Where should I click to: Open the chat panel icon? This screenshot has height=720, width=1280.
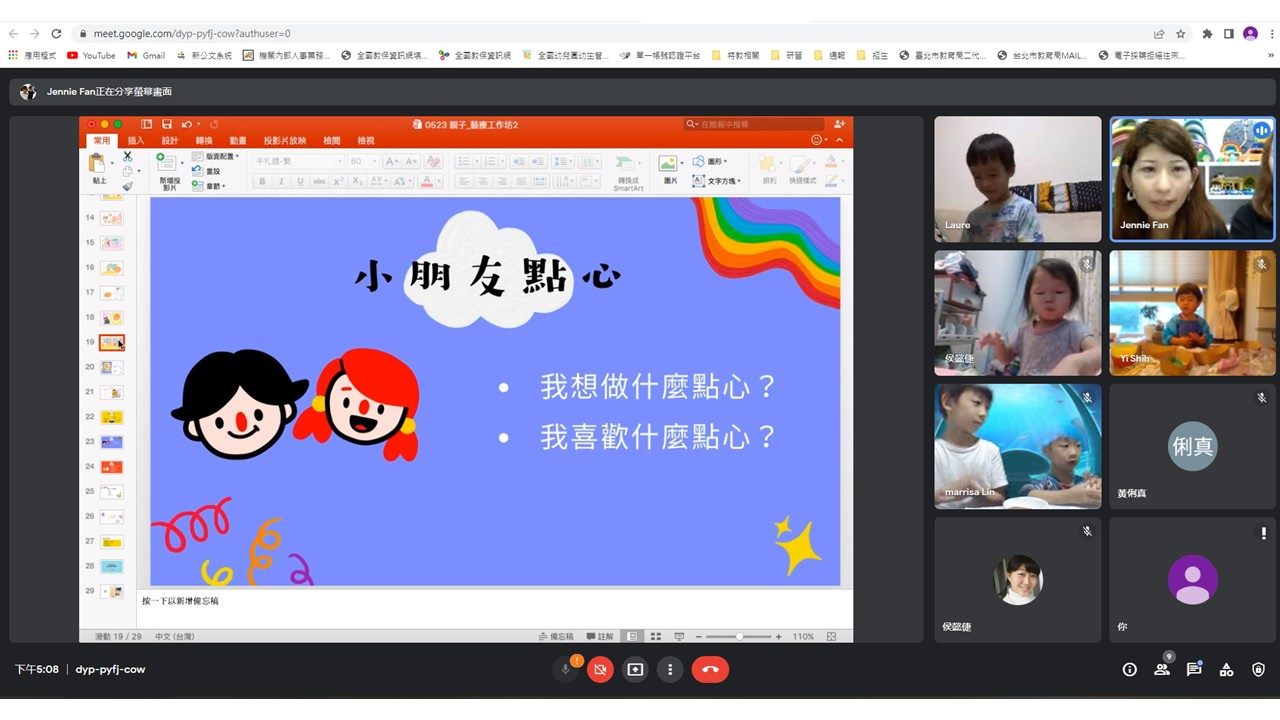click(1194, 670)
